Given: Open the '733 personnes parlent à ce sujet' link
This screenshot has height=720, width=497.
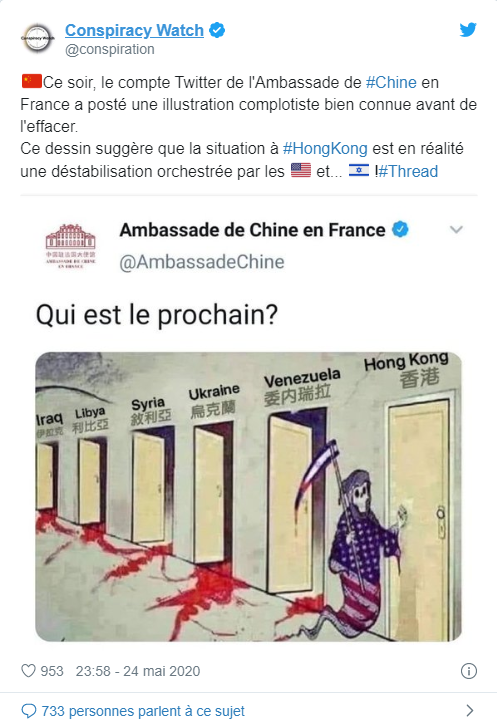Looking at the screenshot, I should [x=143, y=711].
